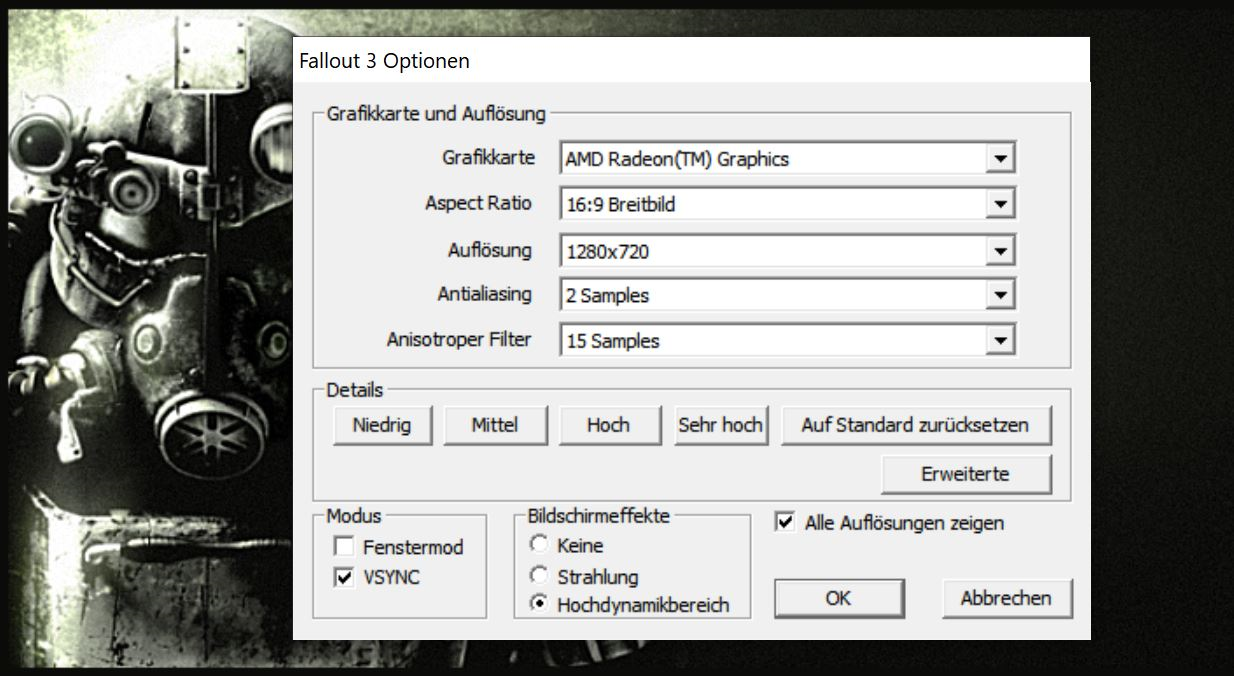The image size is (1234, 676).
Task: Set details to Mittel
Action: click(x=495, y=425)
